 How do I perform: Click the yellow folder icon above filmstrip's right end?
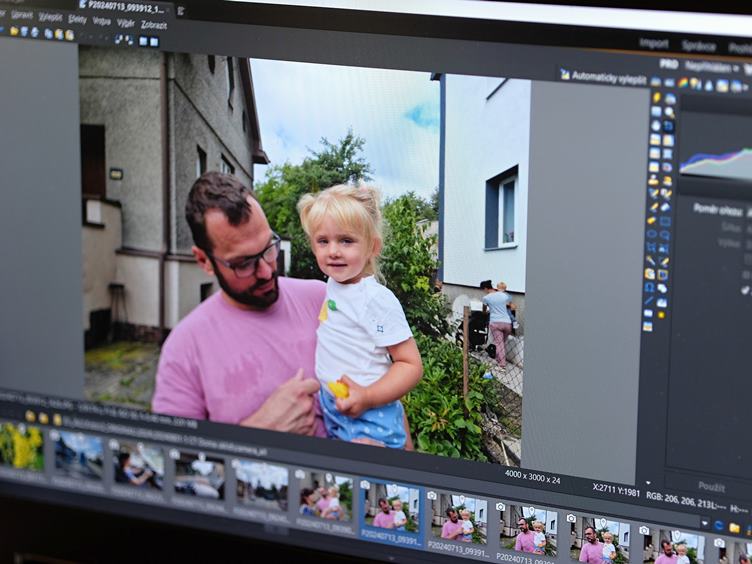(x=734, y=528)
